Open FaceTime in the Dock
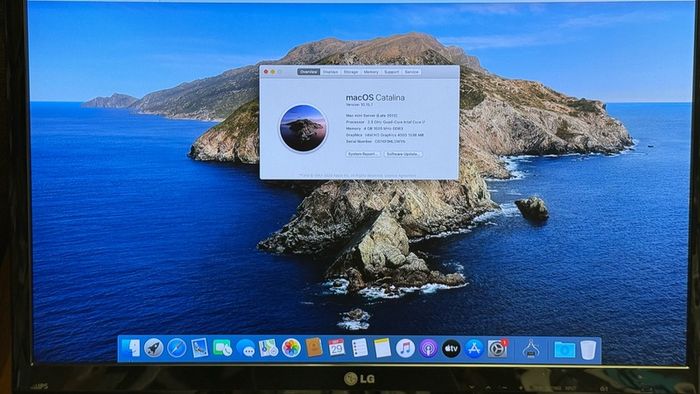 point(222,348)
